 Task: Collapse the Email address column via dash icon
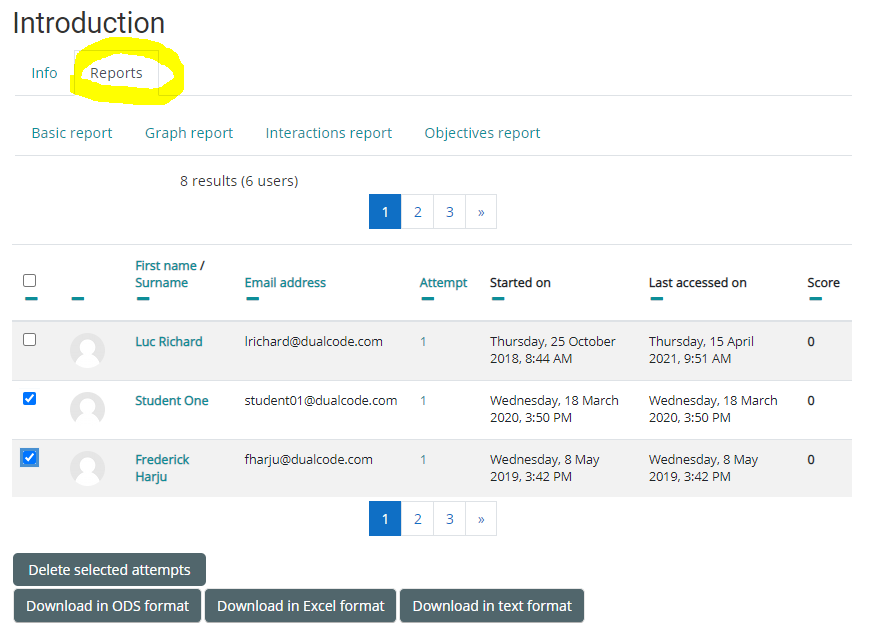[x=251, y=298]
